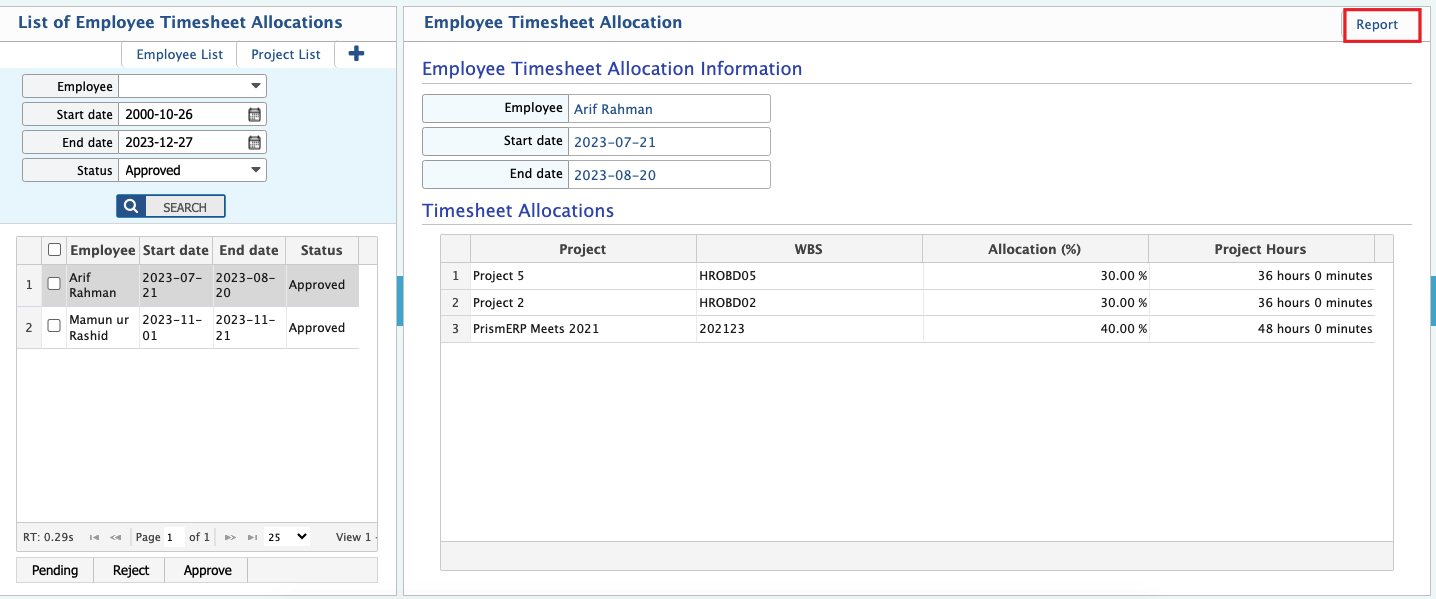This screenshot has height=599, width=1436.
Task: Click the plus icon to add new allocation
Action: (356, 54)
